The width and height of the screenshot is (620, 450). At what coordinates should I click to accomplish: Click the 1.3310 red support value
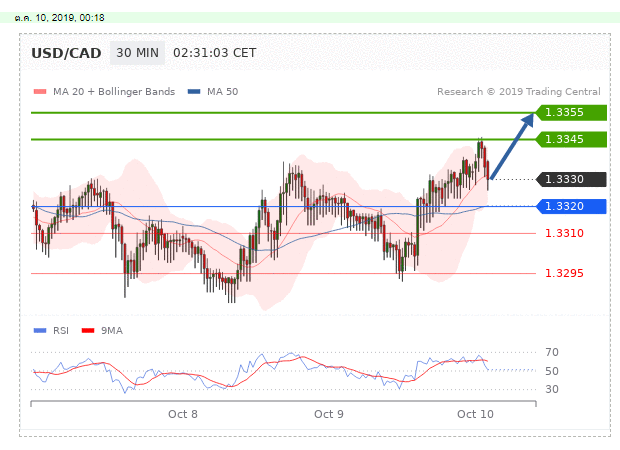564,233
